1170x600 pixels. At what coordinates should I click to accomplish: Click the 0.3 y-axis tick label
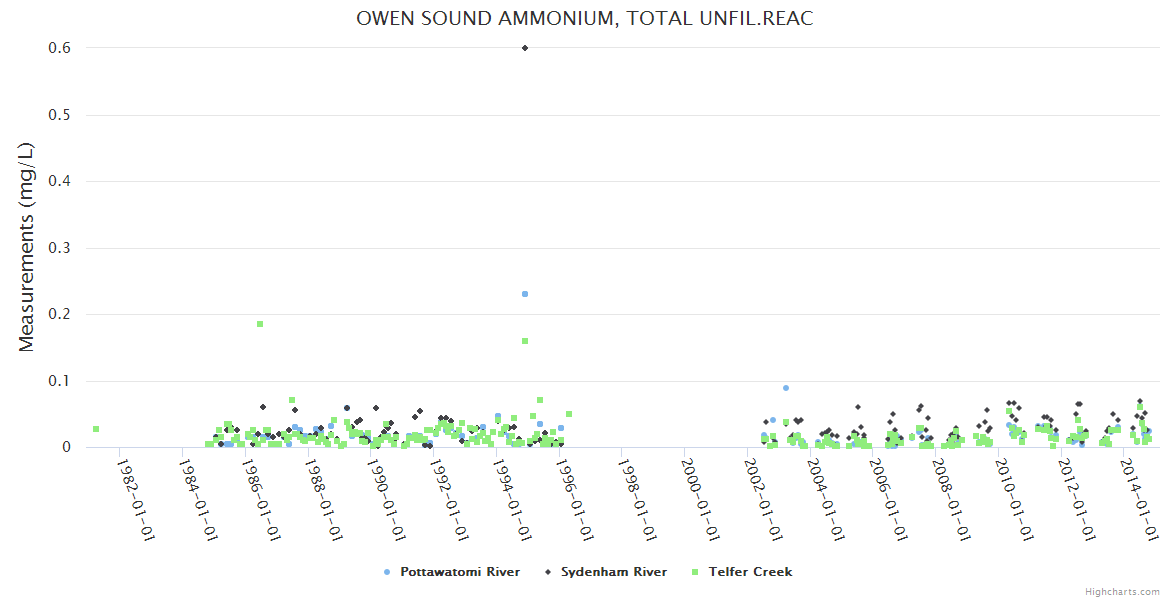pos(60,248)
